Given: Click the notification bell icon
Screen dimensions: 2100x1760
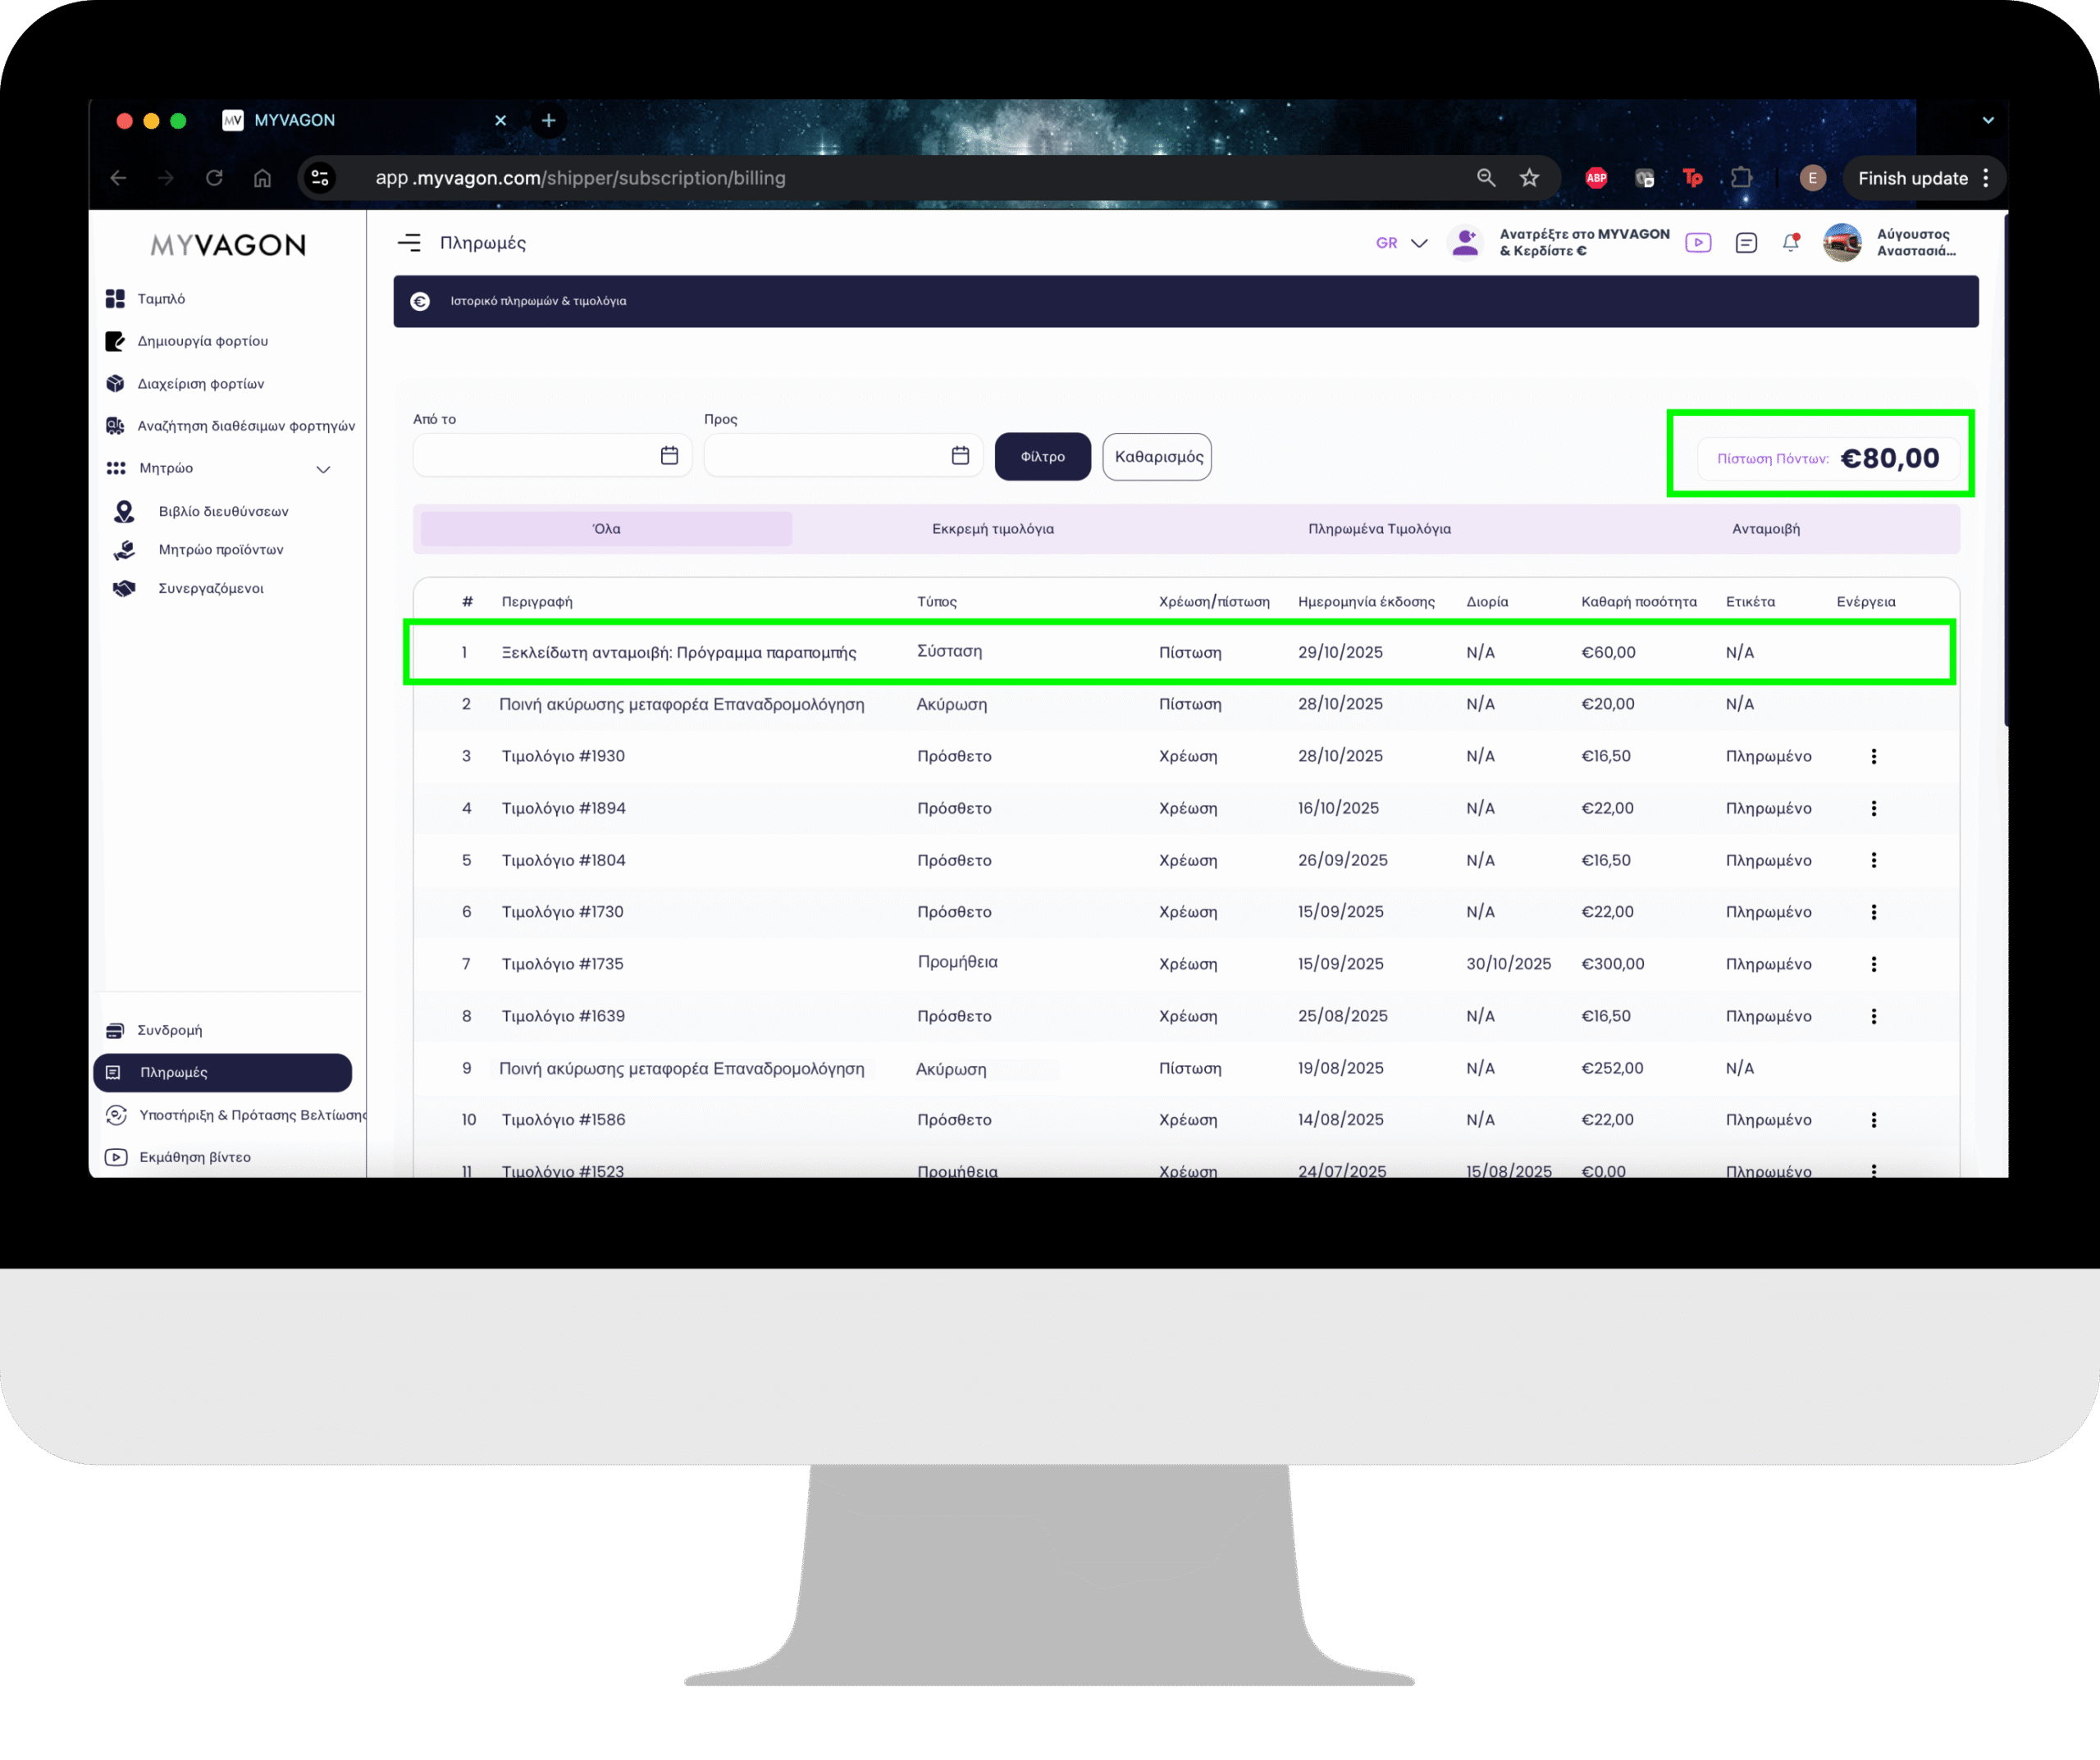Looking at the screenshot, I should 1790,243.
